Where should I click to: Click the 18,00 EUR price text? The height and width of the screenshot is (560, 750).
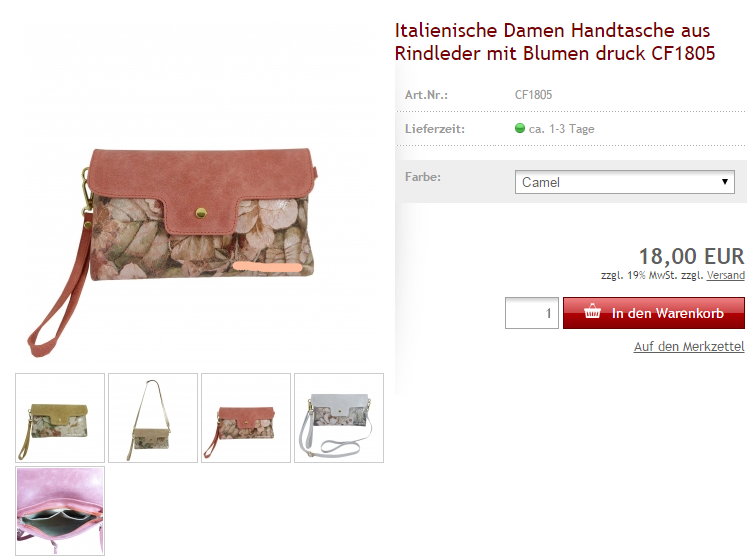[692, 256]
